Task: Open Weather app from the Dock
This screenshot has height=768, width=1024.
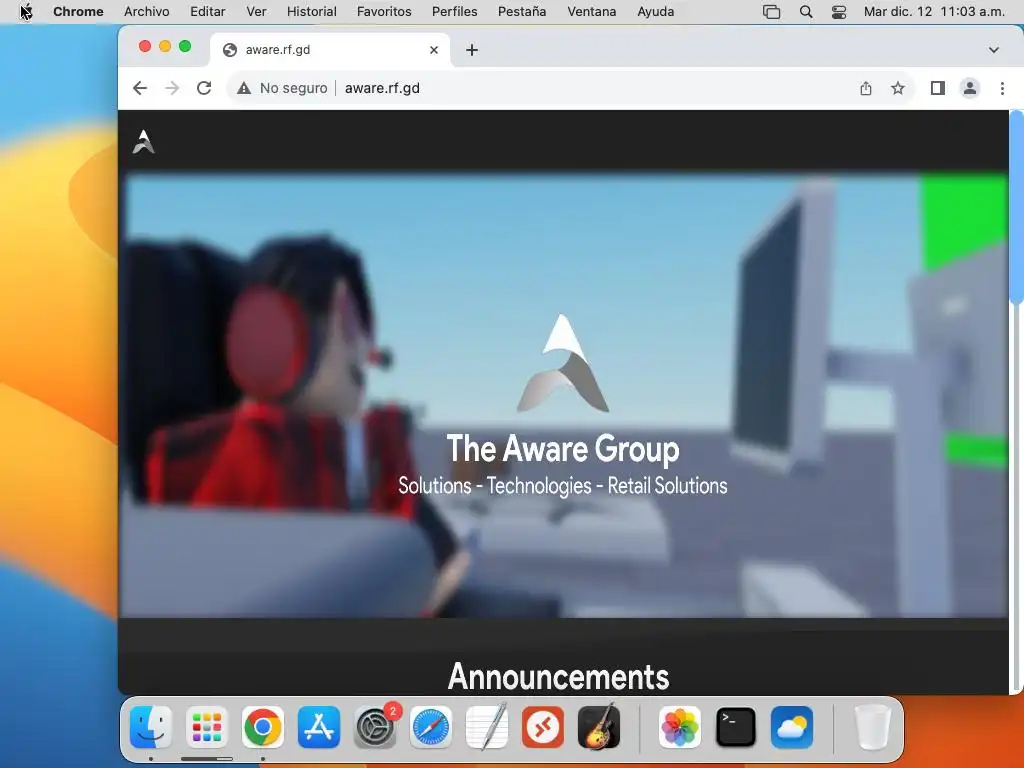Action: [x=792, y=727]
